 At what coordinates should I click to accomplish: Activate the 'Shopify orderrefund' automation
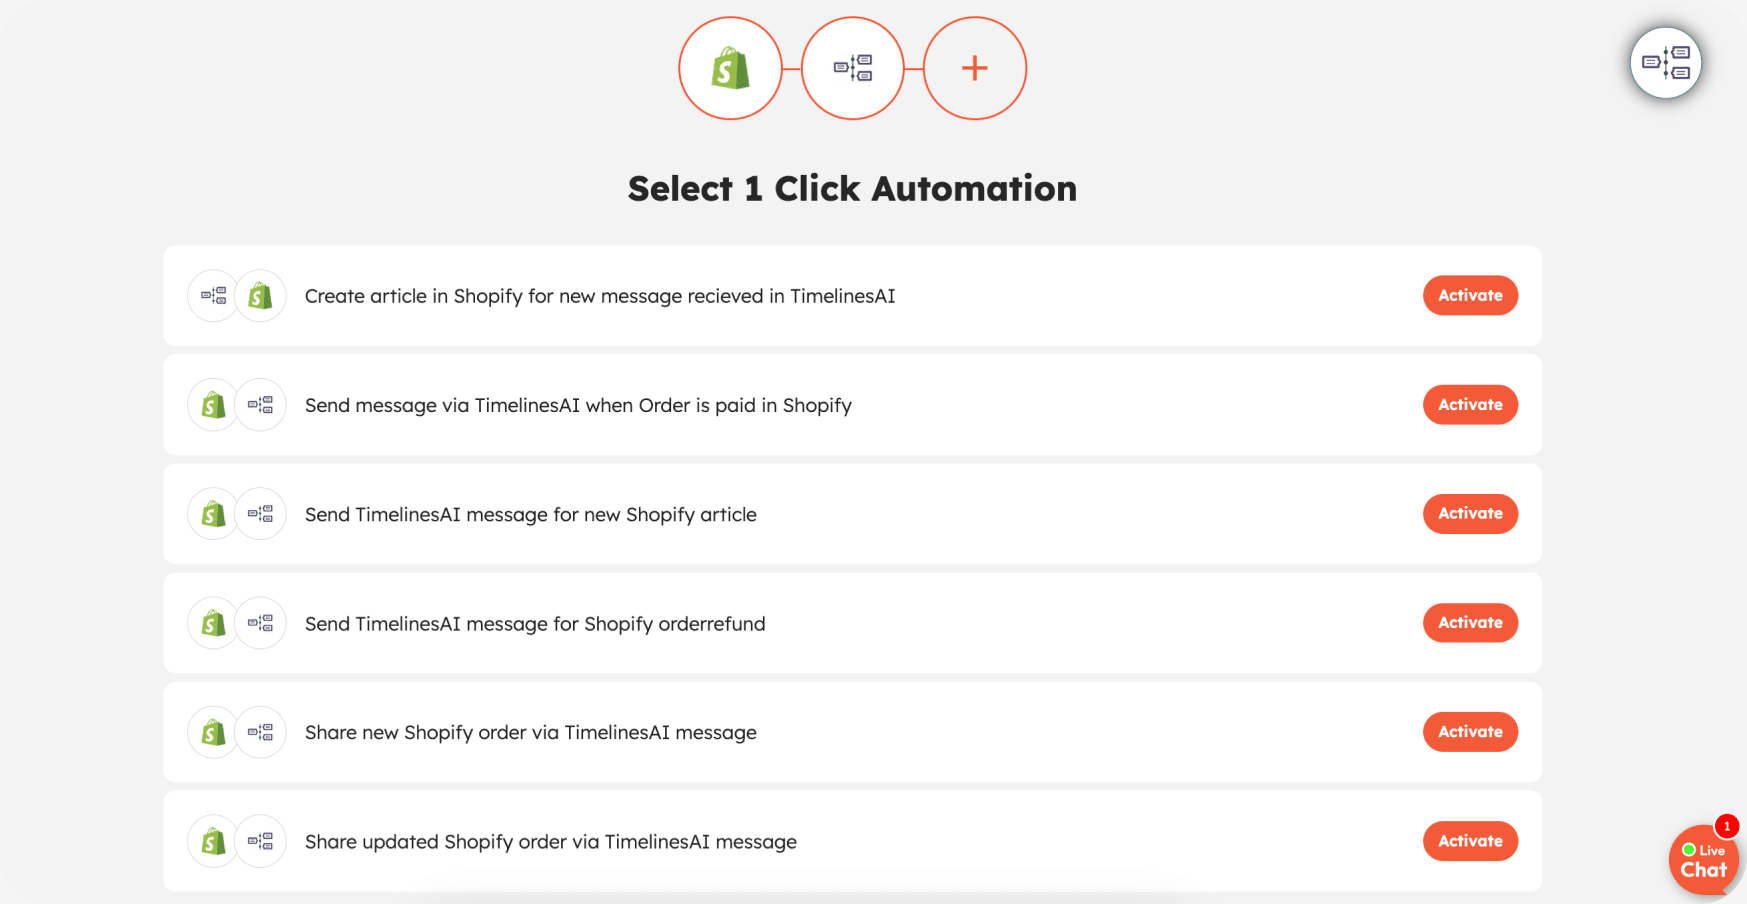(x=1470, y=622)
